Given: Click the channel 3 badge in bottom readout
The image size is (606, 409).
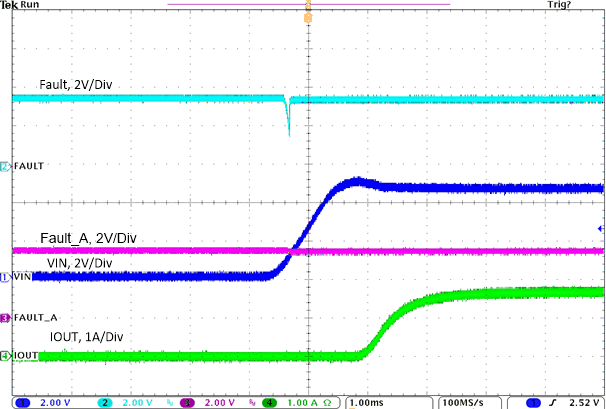Looking at the screenshot, I should point(186,402).
